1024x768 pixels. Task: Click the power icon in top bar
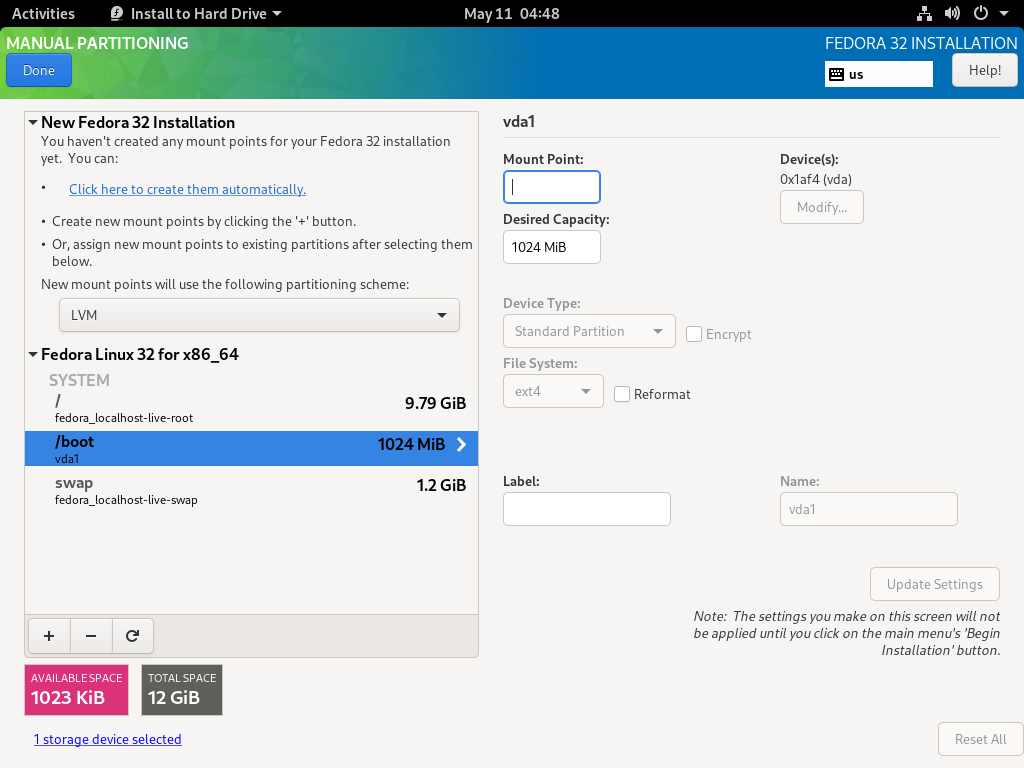[x=980, y=13]
